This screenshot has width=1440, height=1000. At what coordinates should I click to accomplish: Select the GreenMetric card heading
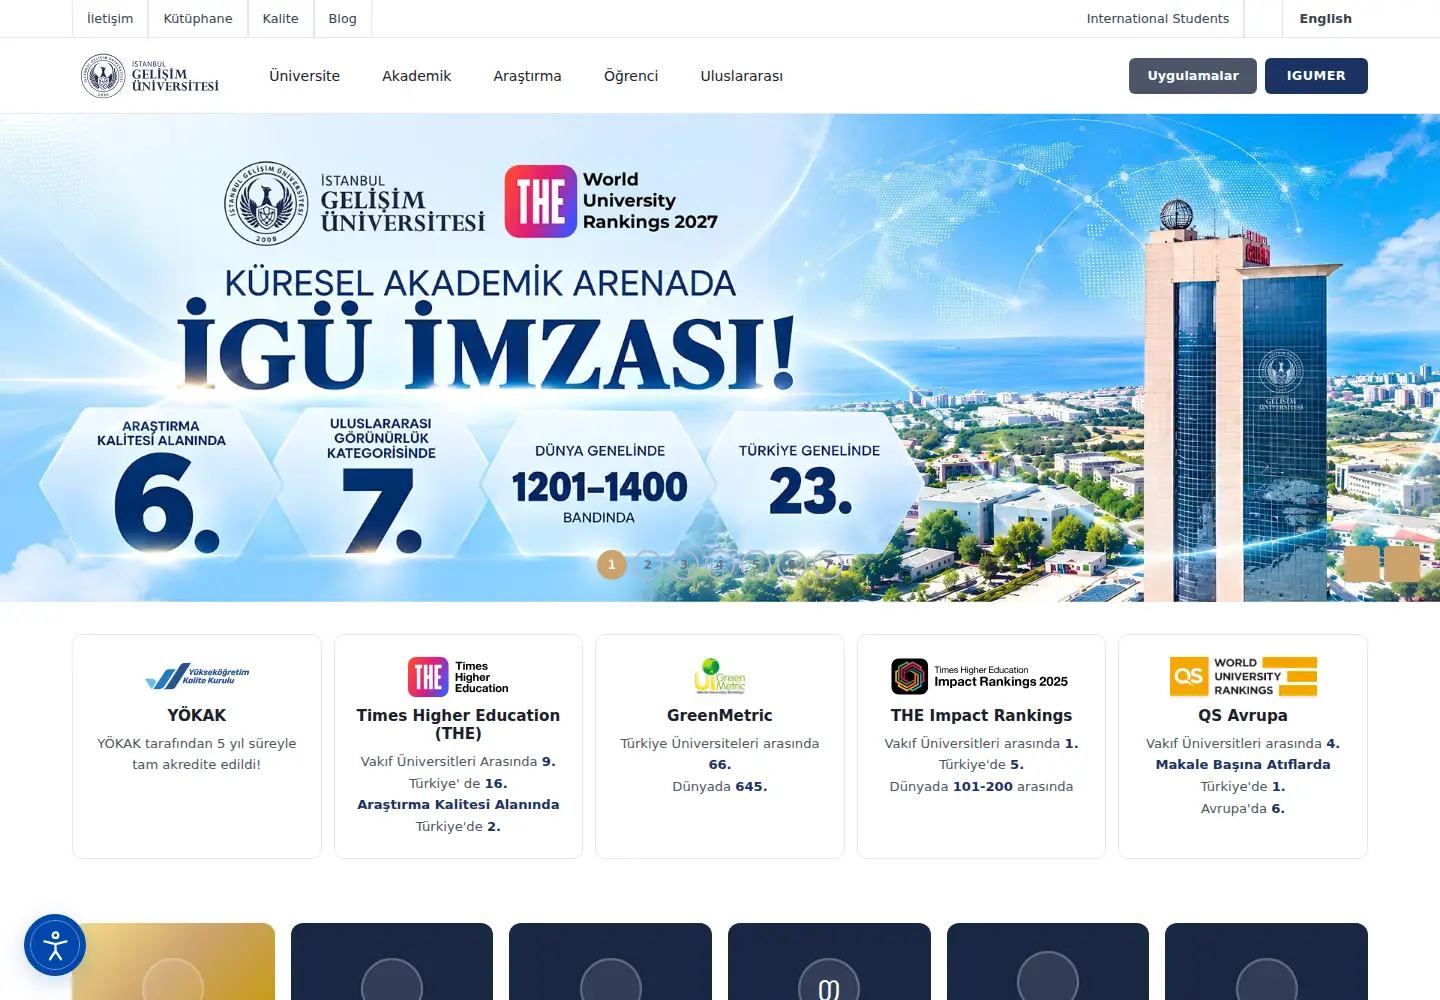720,715
